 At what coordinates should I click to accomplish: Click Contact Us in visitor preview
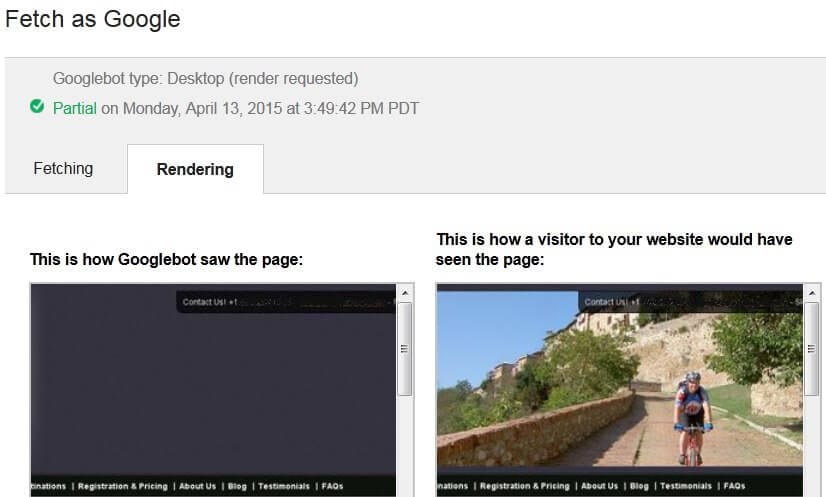point(606,302)
